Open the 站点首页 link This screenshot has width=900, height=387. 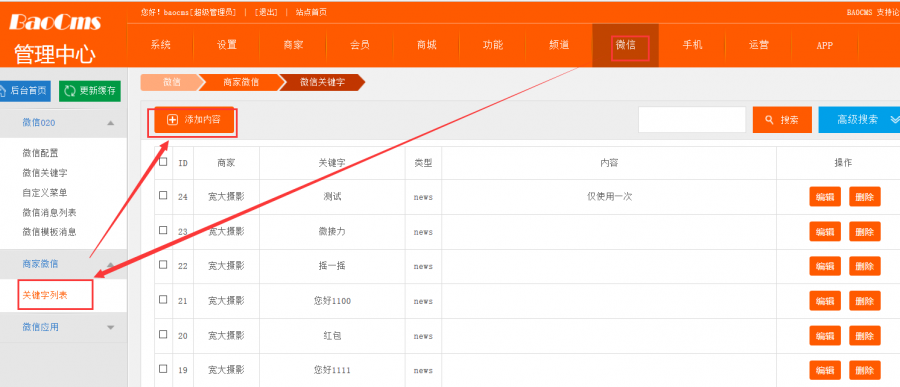click(311, 12)
